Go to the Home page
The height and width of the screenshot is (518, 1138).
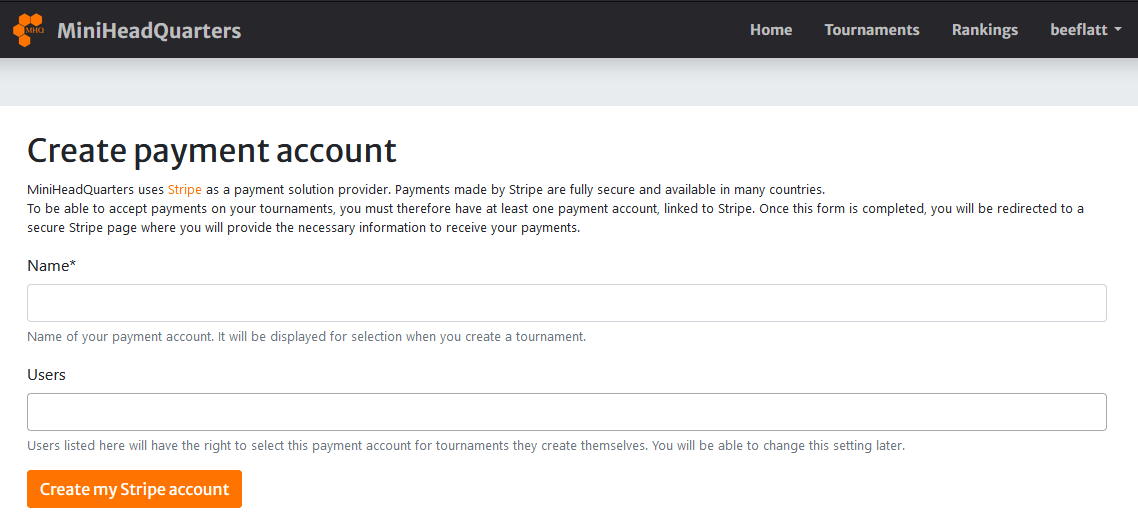click(x=770, y=30)
